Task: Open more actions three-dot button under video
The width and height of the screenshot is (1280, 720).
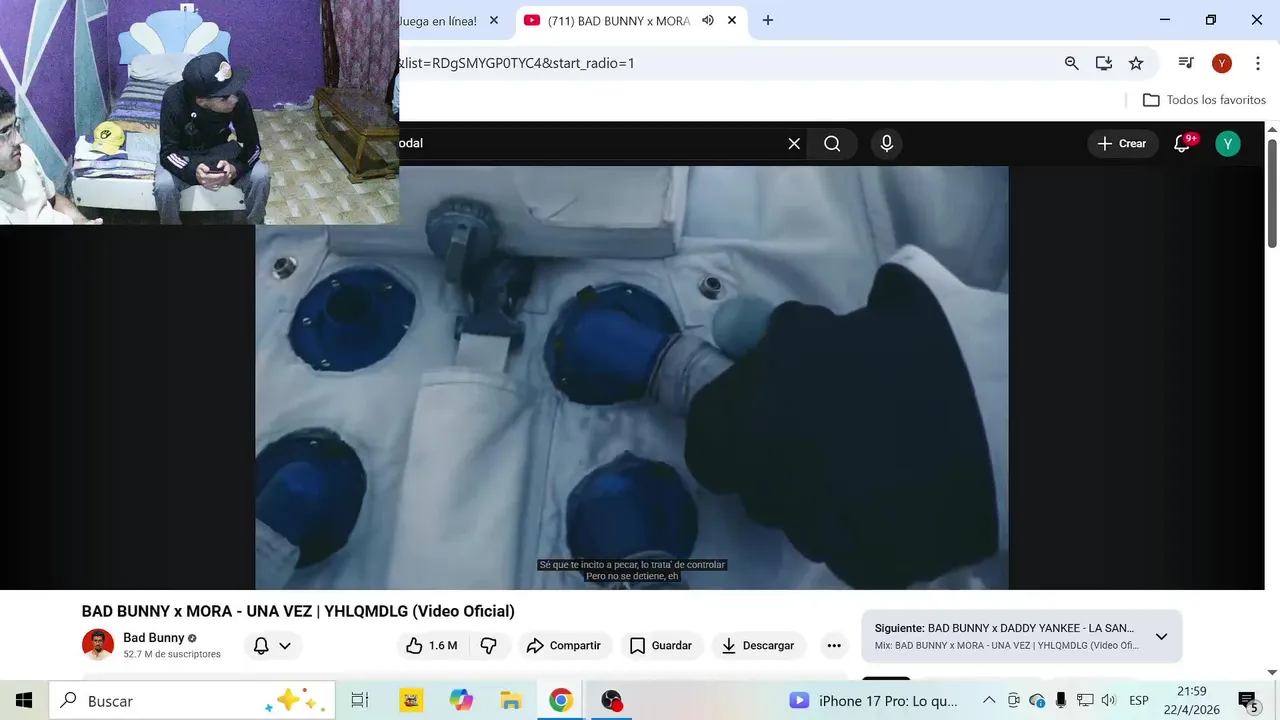Action: click(x=834, y=646)
